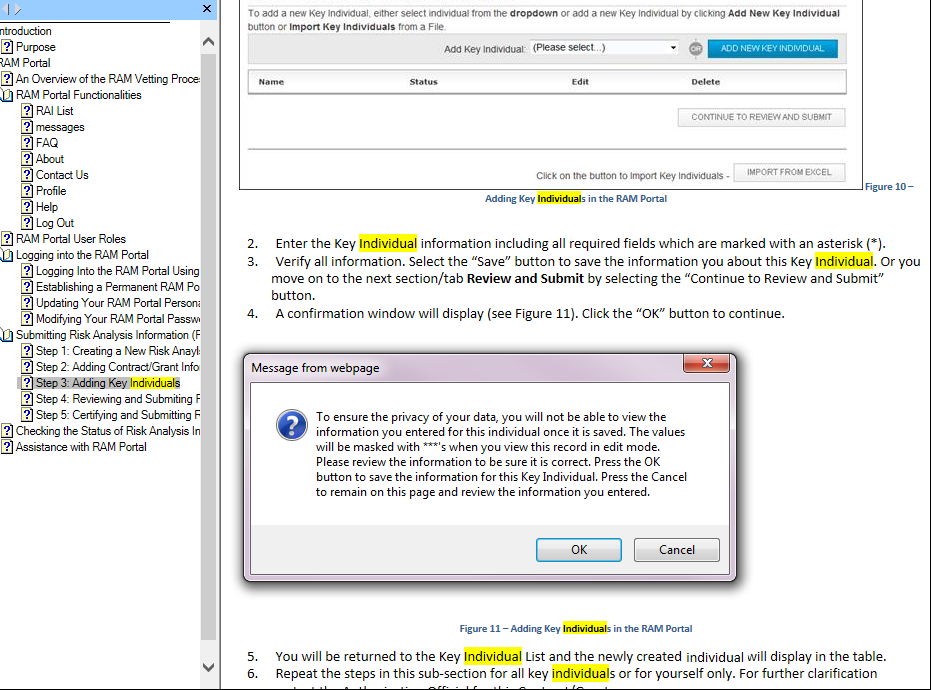This screenshot has height=690, width=933.
Task: Click the Profile topic icon
Action: (x=27, y=192)
